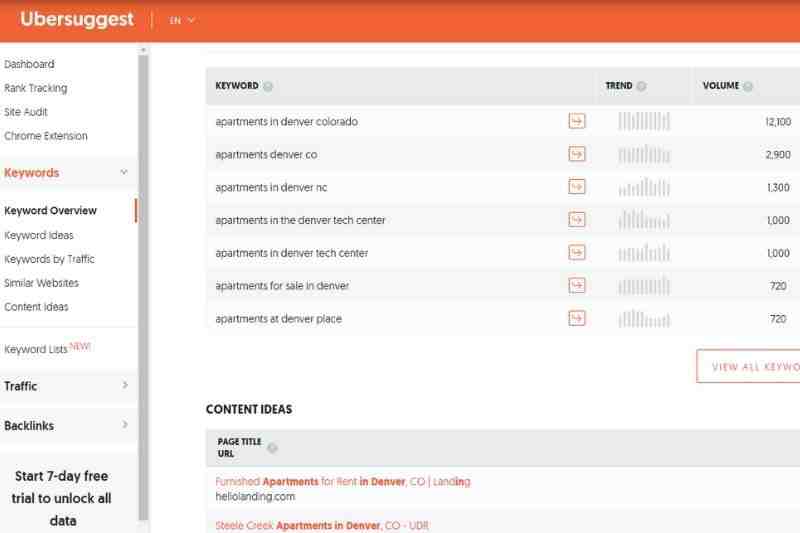Click the View All Keywords button
The height and width of the screenshot is (533, 800).
pyautogui.click(x=750, y=366)
